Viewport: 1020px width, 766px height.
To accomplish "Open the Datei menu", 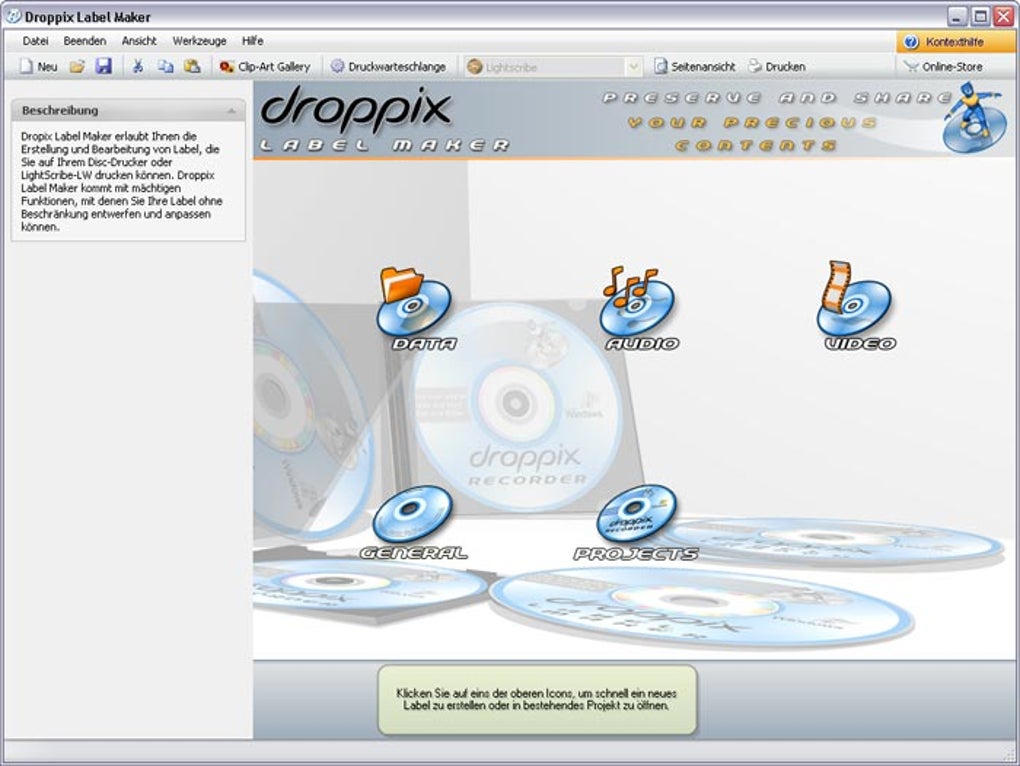I will point(36,41).
